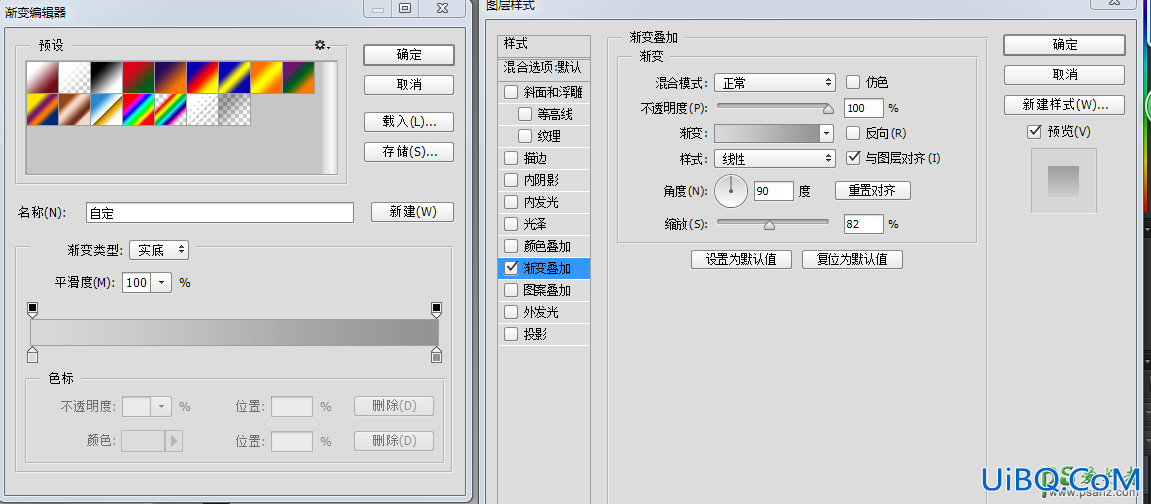The image size is (1151, 504).
Task: Click the 不透明度 slider in Gradient Overlay
Action: point(774,107)
